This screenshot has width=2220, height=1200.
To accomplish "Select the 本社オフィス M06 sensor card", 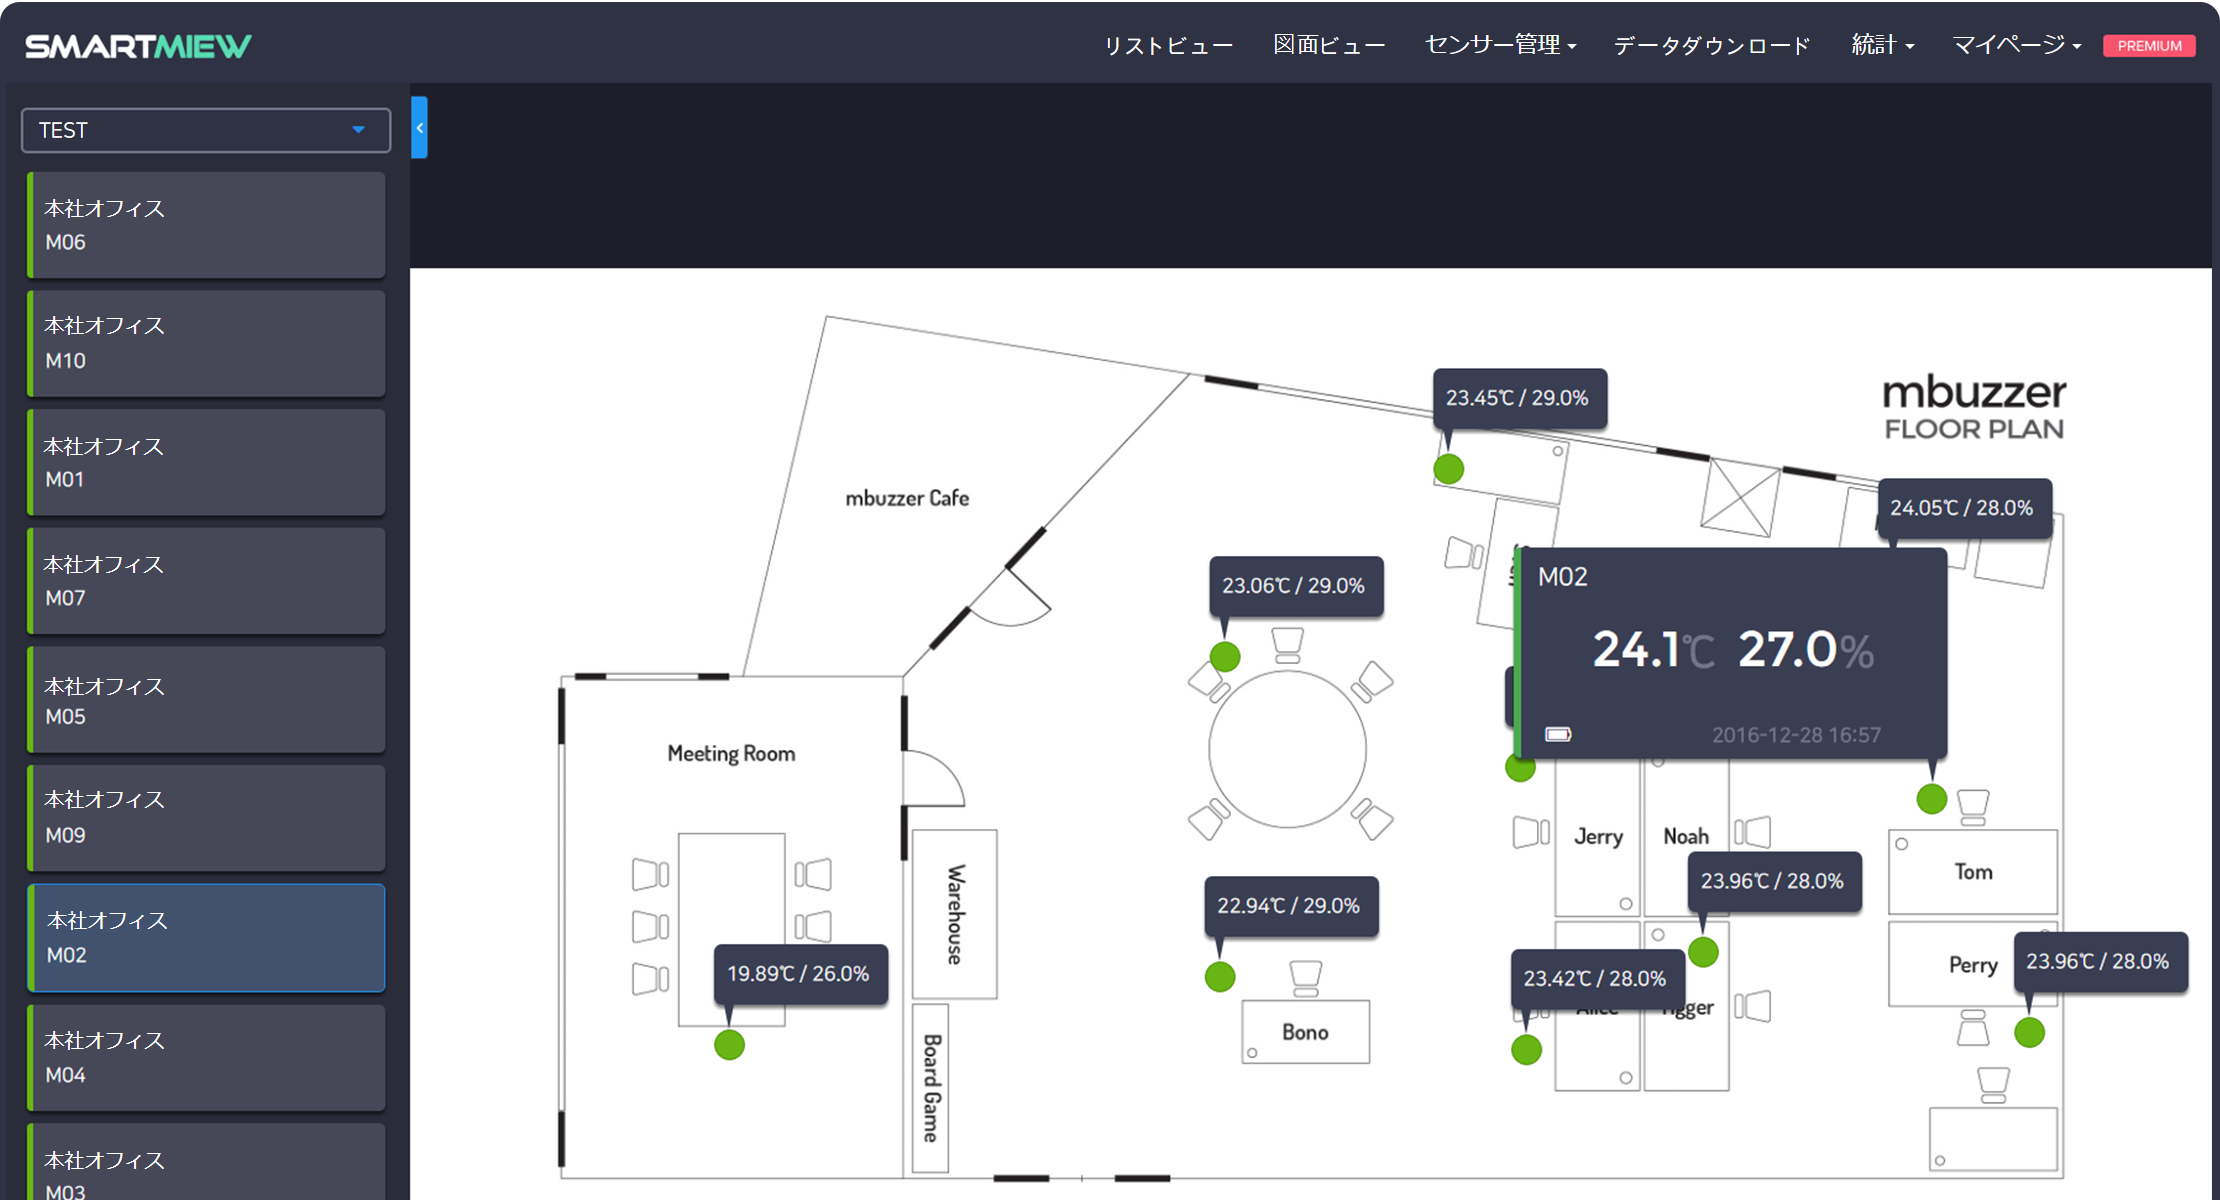I will click(x=206, y=225).
